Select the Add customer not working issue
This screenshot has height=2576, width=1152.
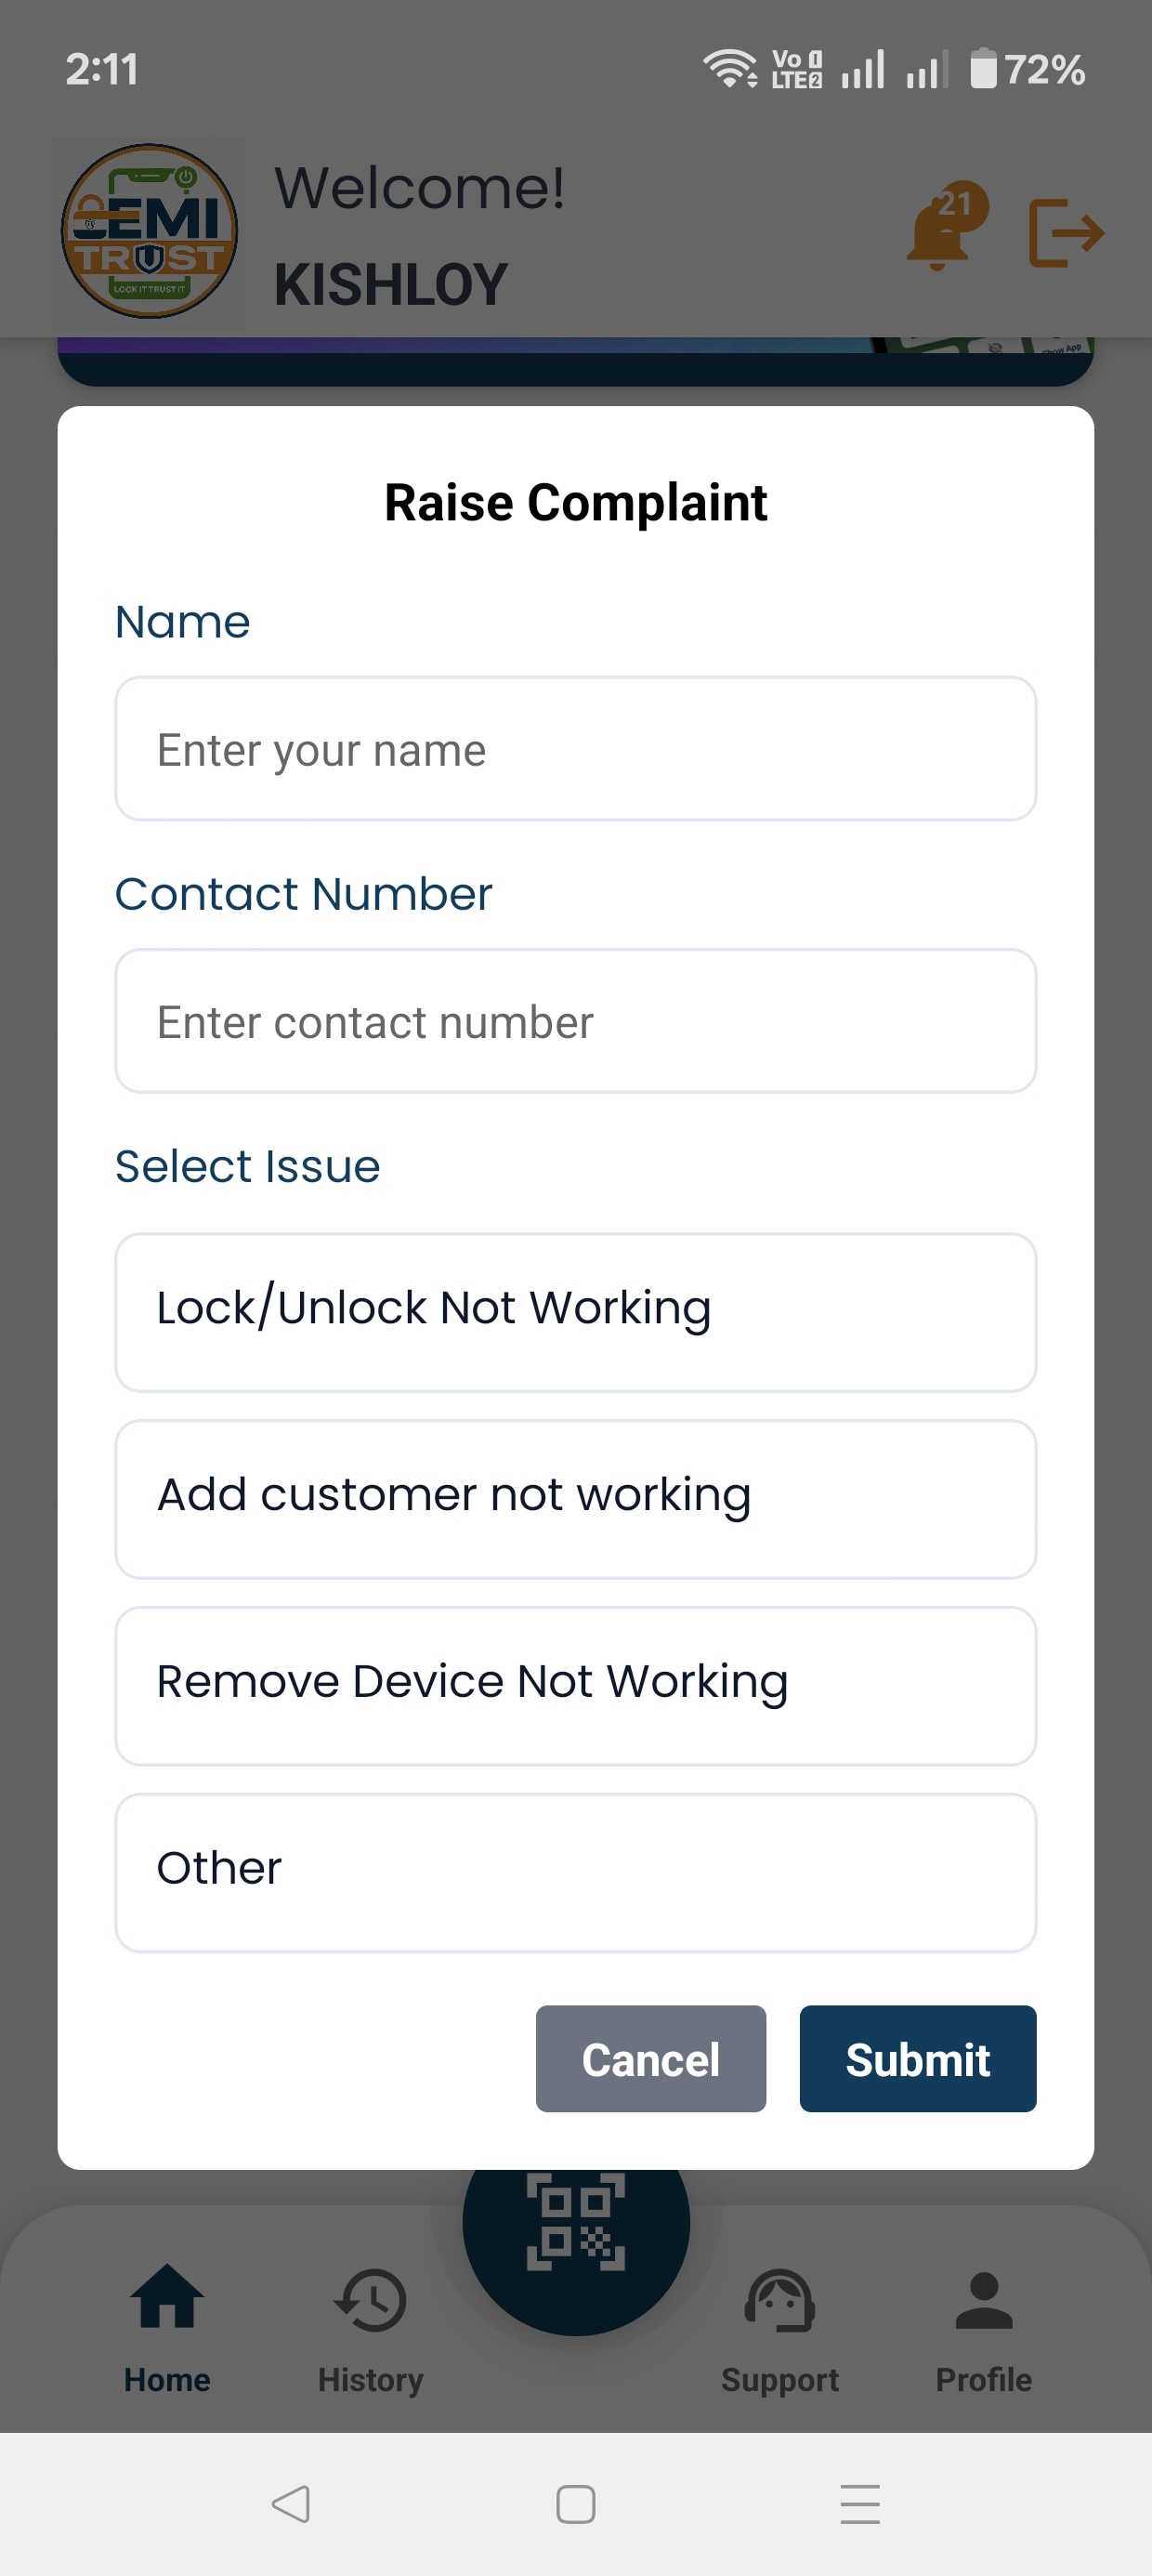576,1497
